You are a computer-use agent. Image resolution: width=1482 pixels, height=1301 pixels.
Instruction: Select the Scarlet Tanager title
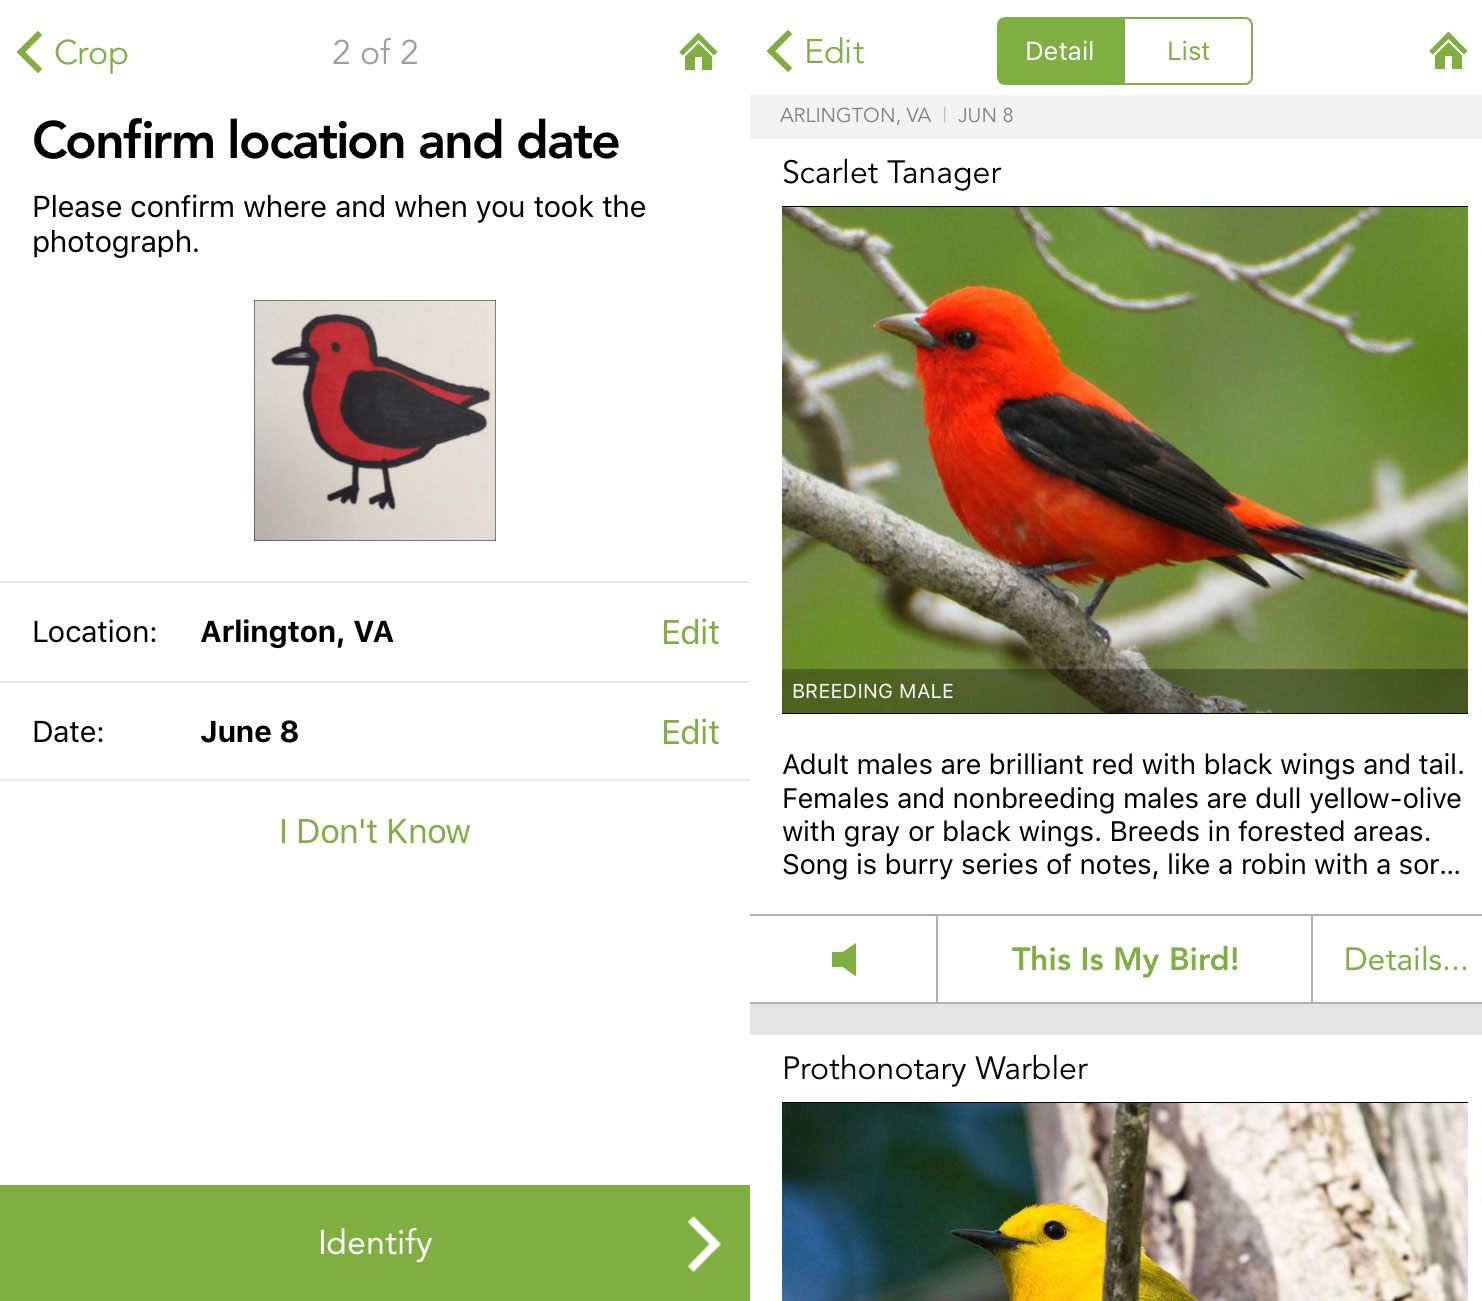point(891,173)
